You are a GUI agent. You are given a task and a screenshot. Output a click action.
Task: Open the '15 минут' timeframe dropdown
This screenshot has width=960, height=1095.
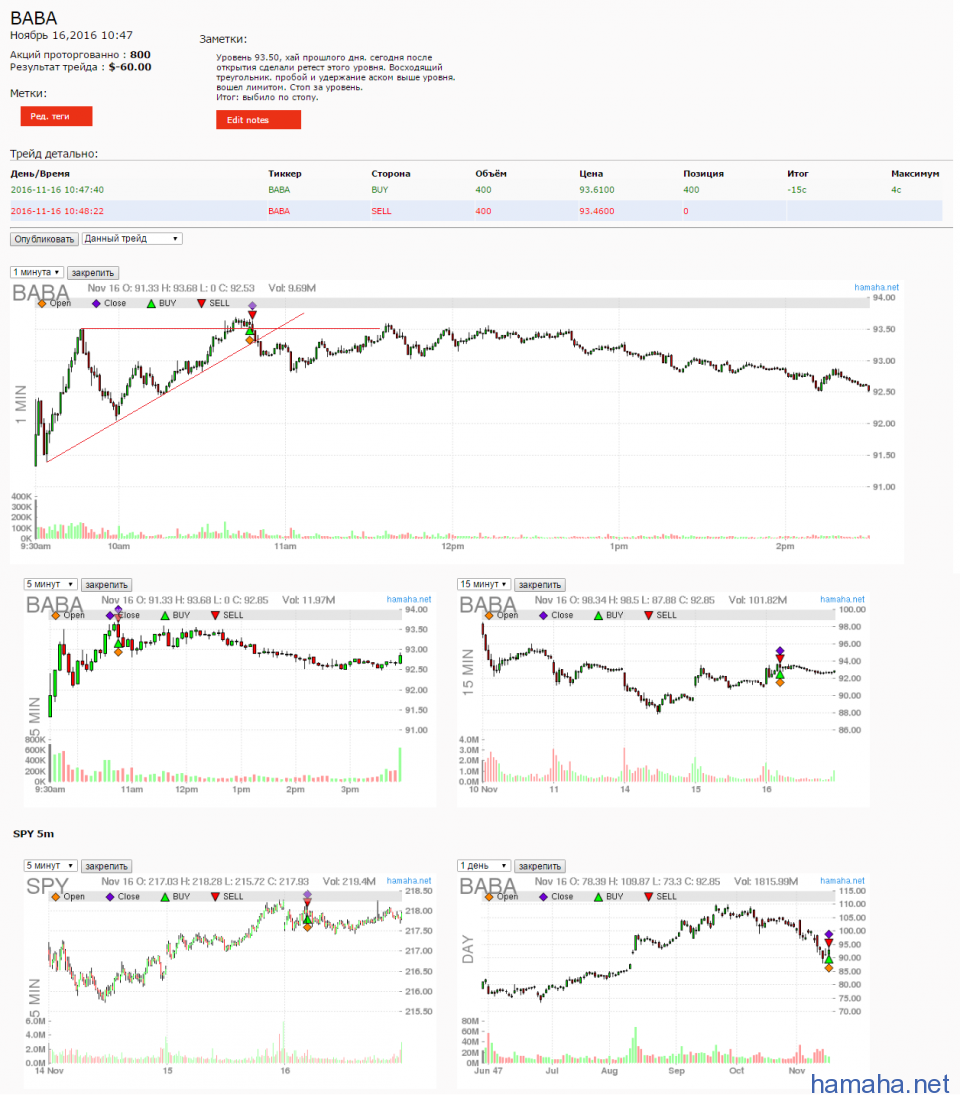[x=484, y=585]
